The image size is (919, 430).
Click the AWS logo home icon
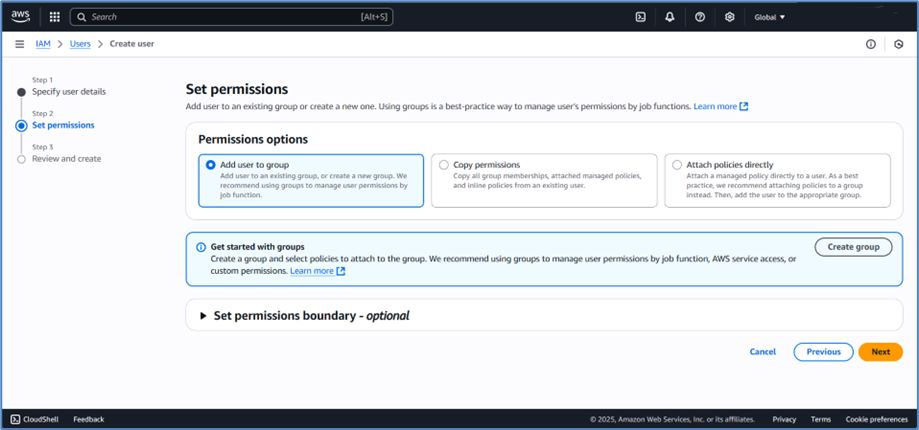tap(22, 17)
